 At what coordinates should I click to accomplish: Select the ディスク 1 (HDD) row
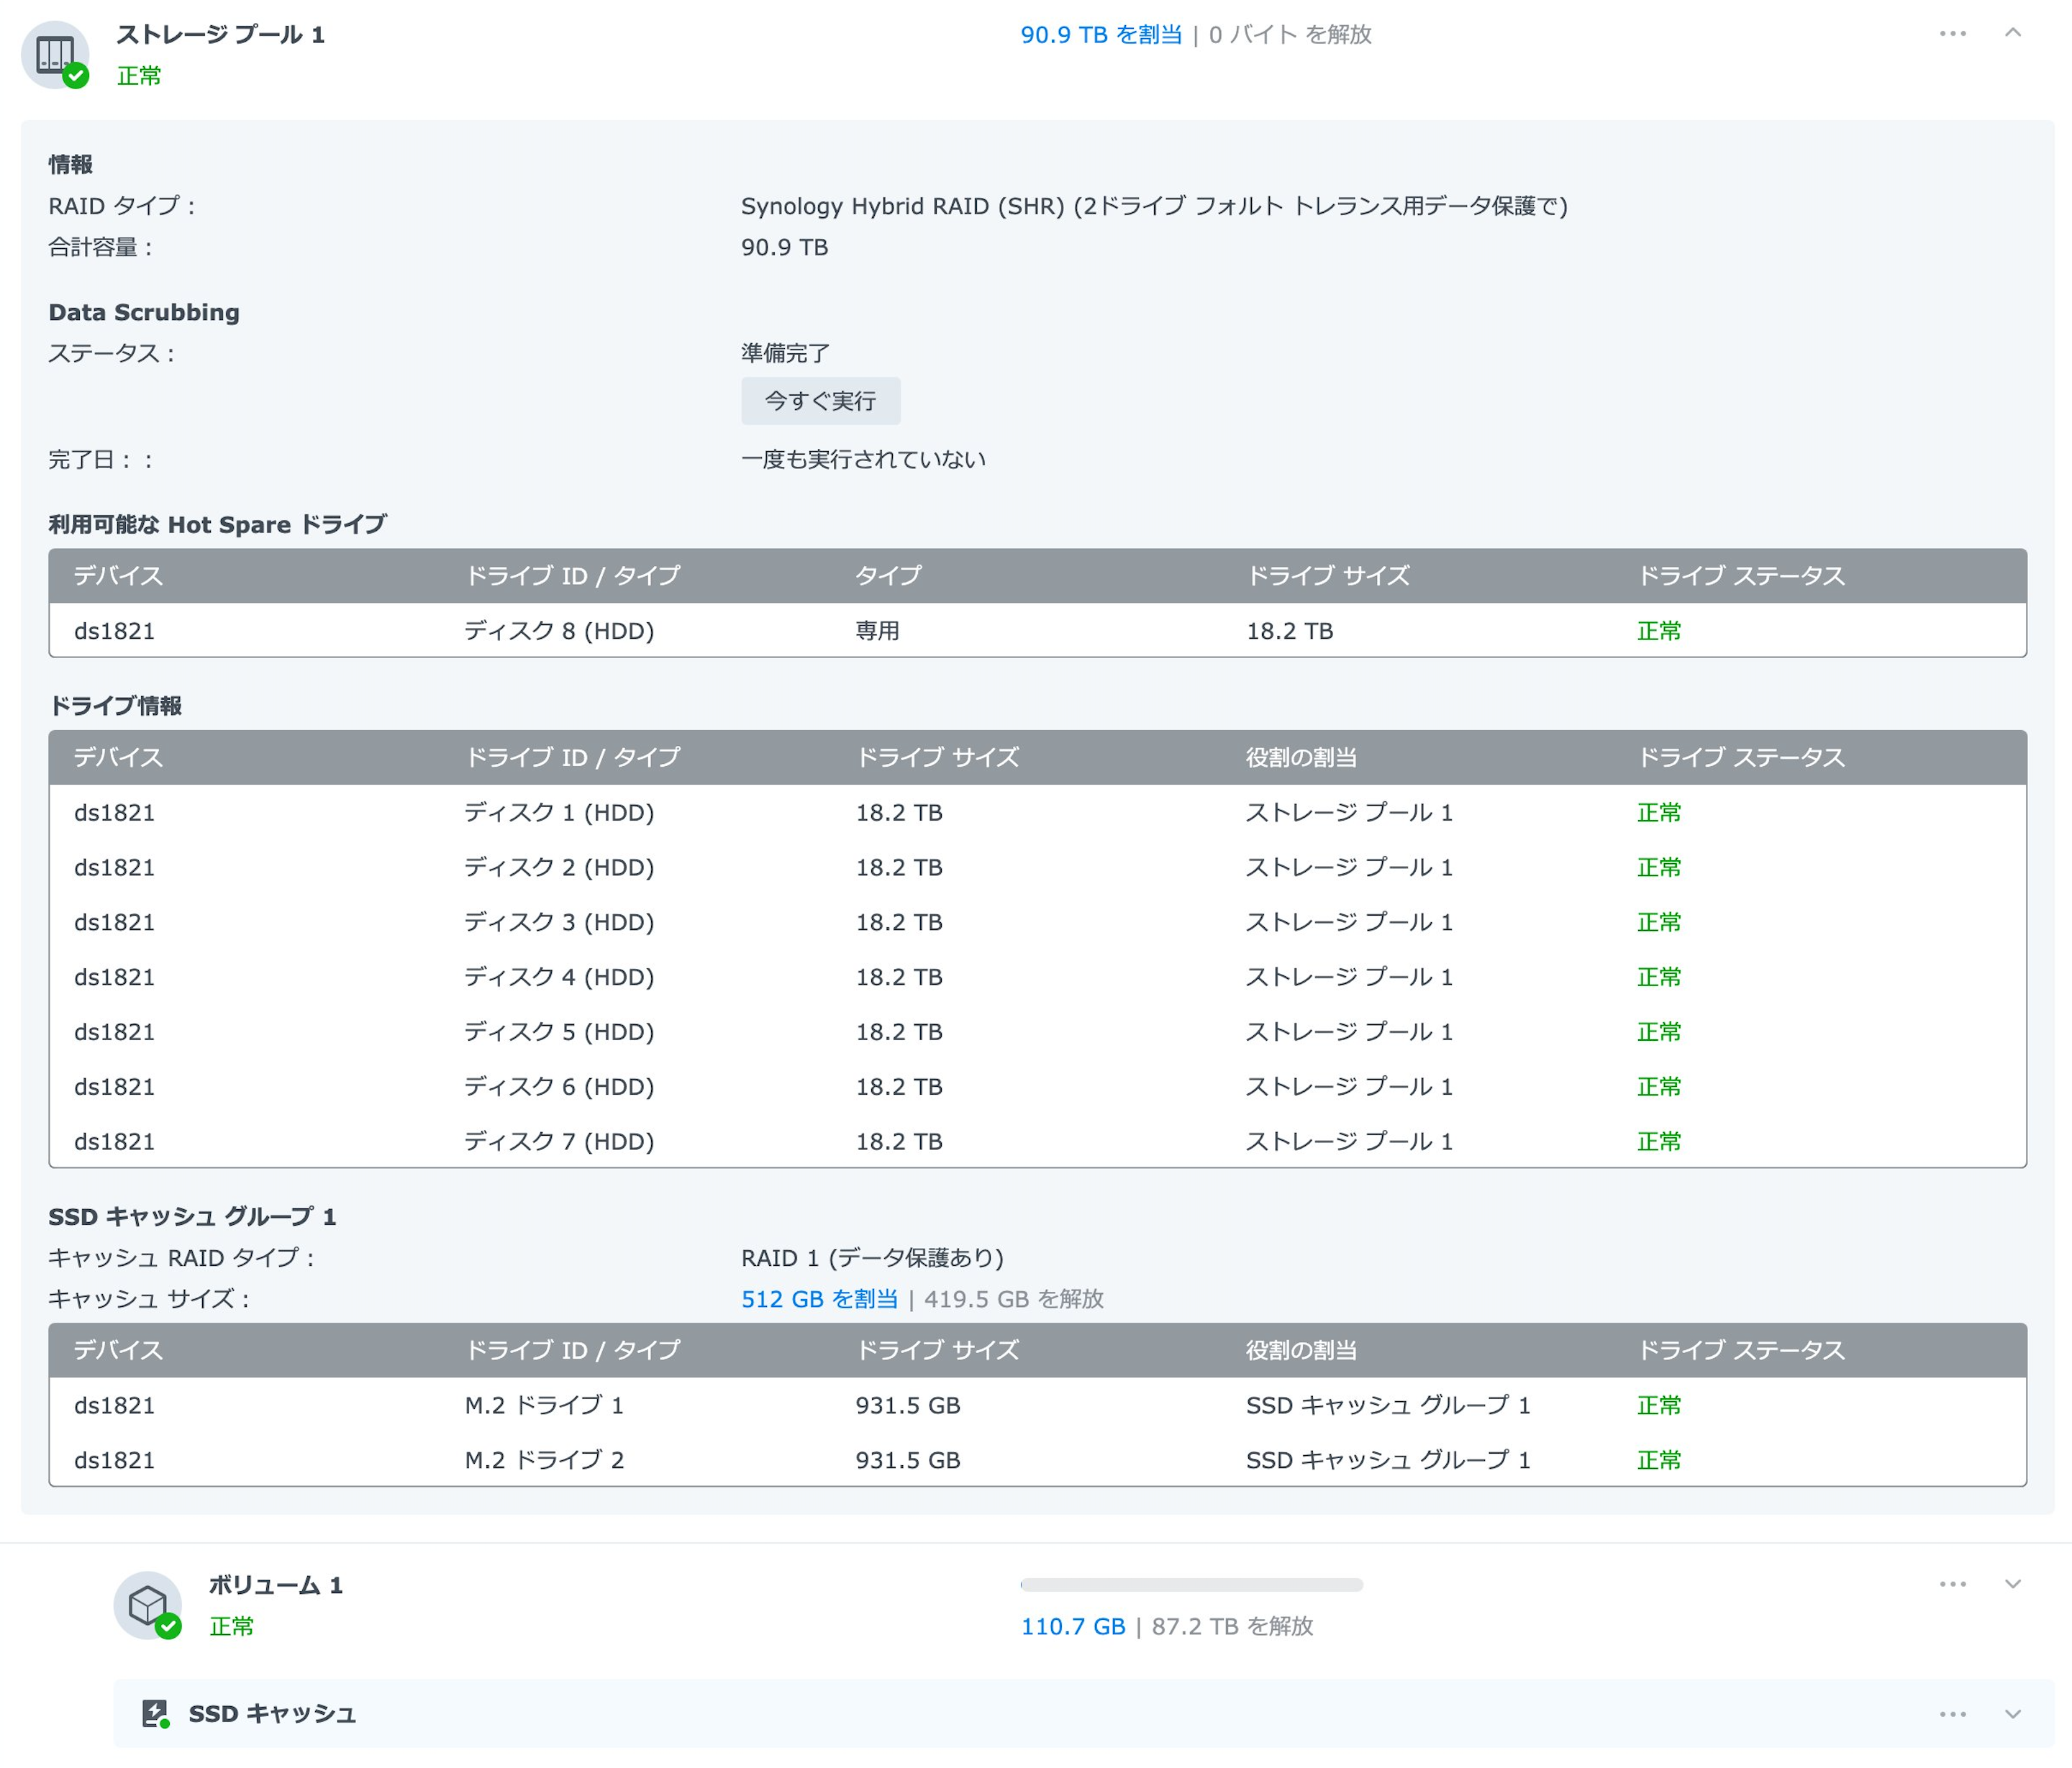click(558, 813)
